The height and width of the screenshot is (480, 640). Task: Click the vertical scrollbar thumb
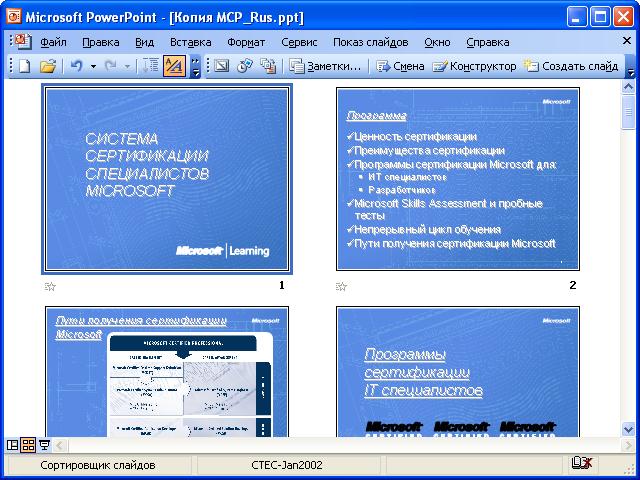point(628,112)
